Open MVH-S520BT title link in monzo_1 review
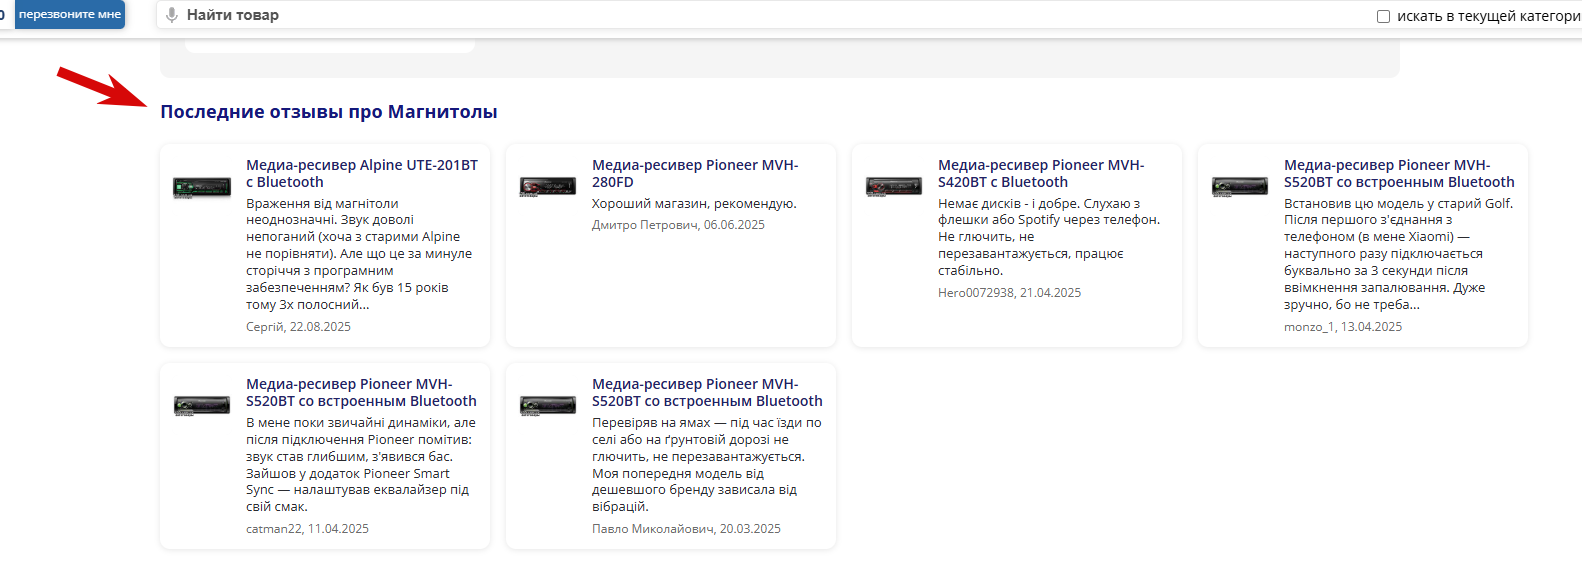Image resolution: width=1582 pixels, height=576 pixels. click(1399, 173)
